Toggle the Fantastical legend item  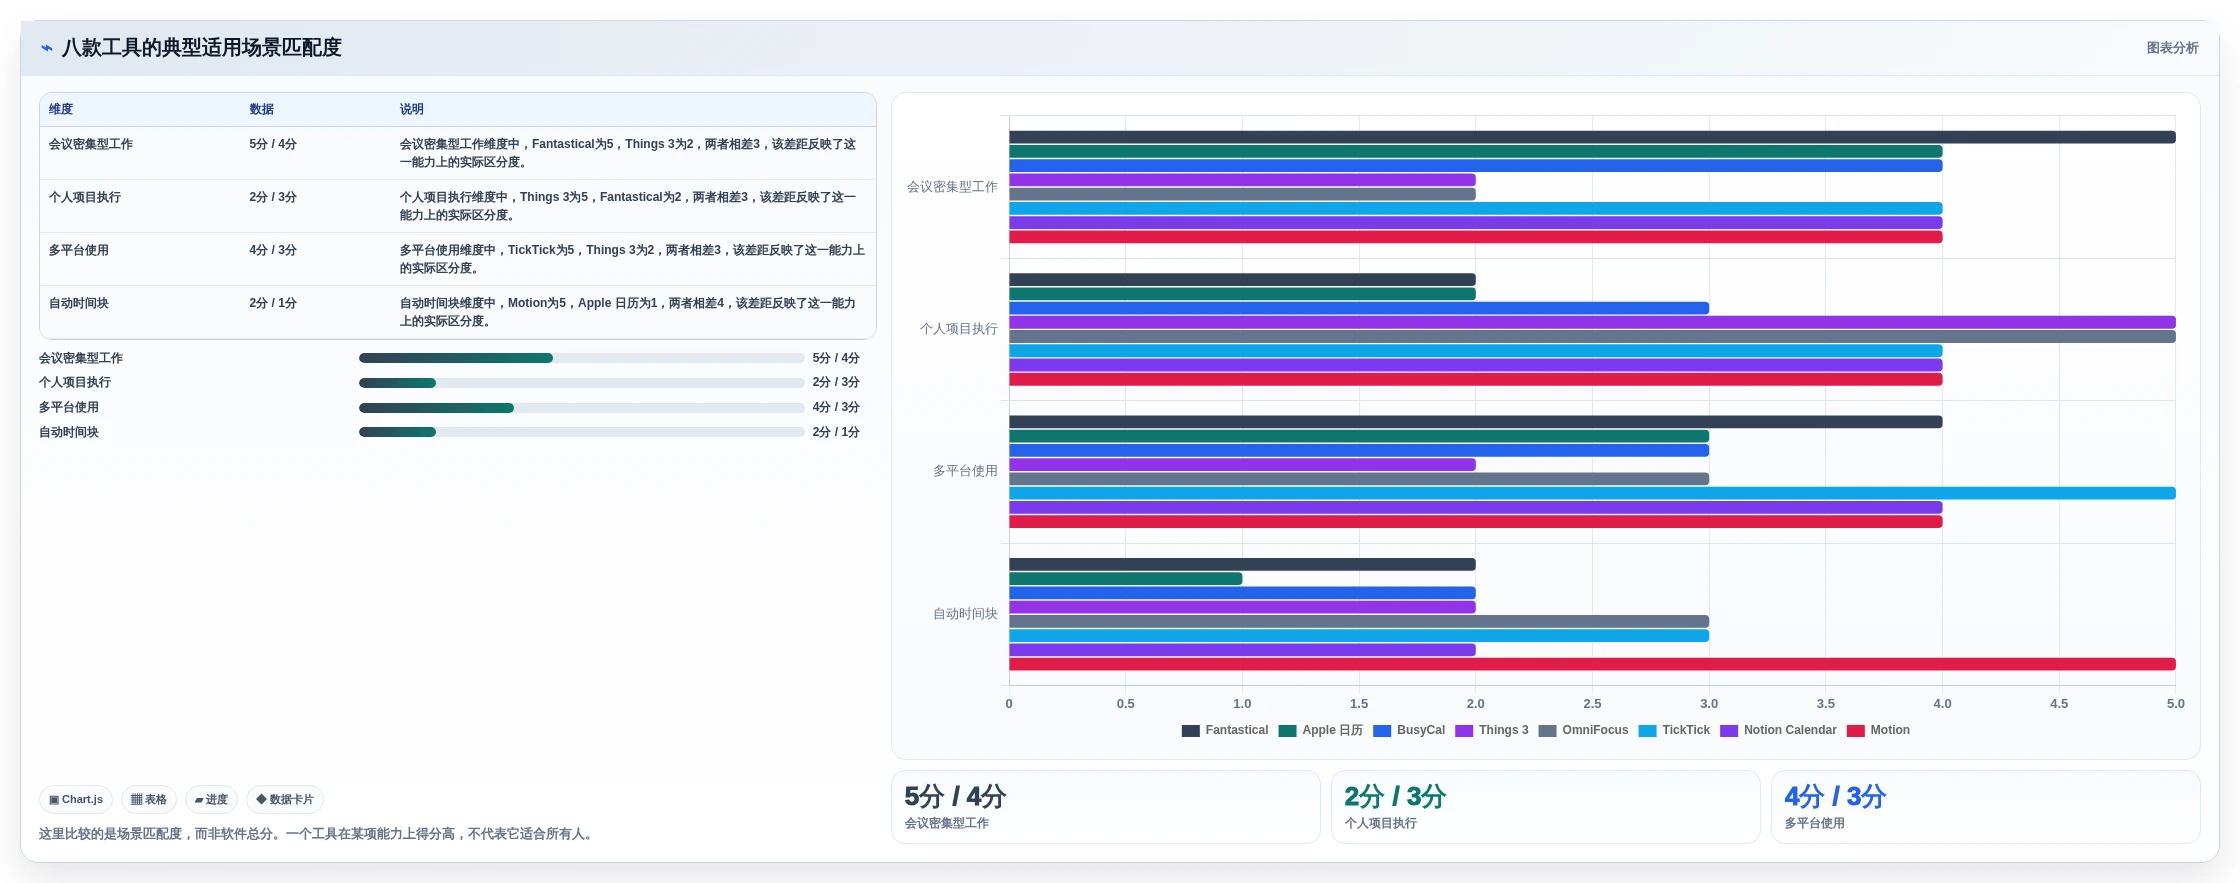click(1225, 731)
